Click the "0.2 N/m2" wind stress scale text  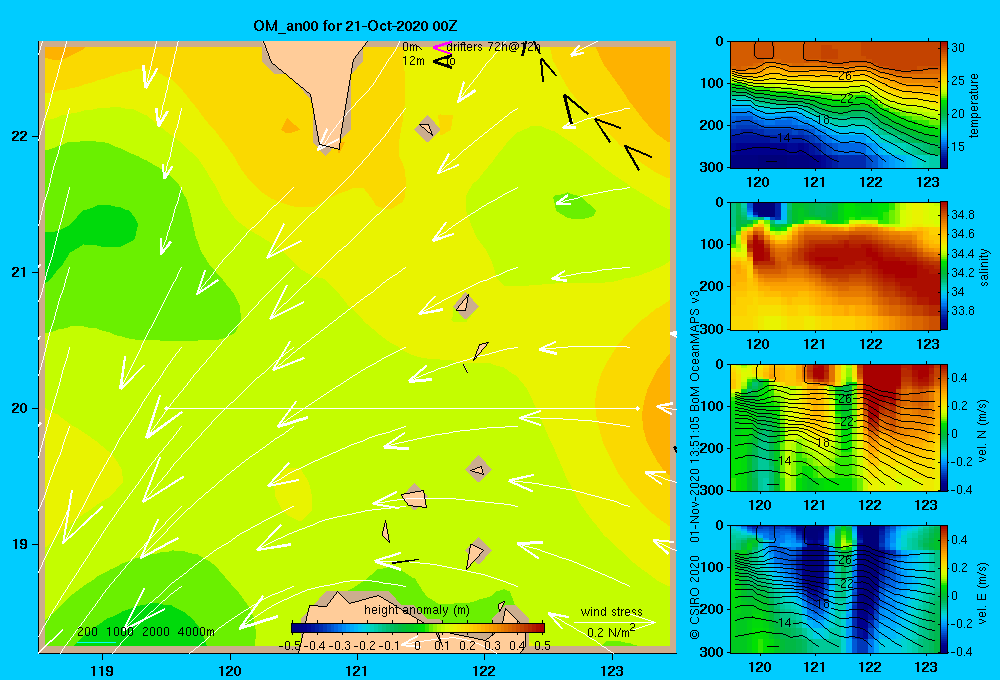click(x=611, y=632)
